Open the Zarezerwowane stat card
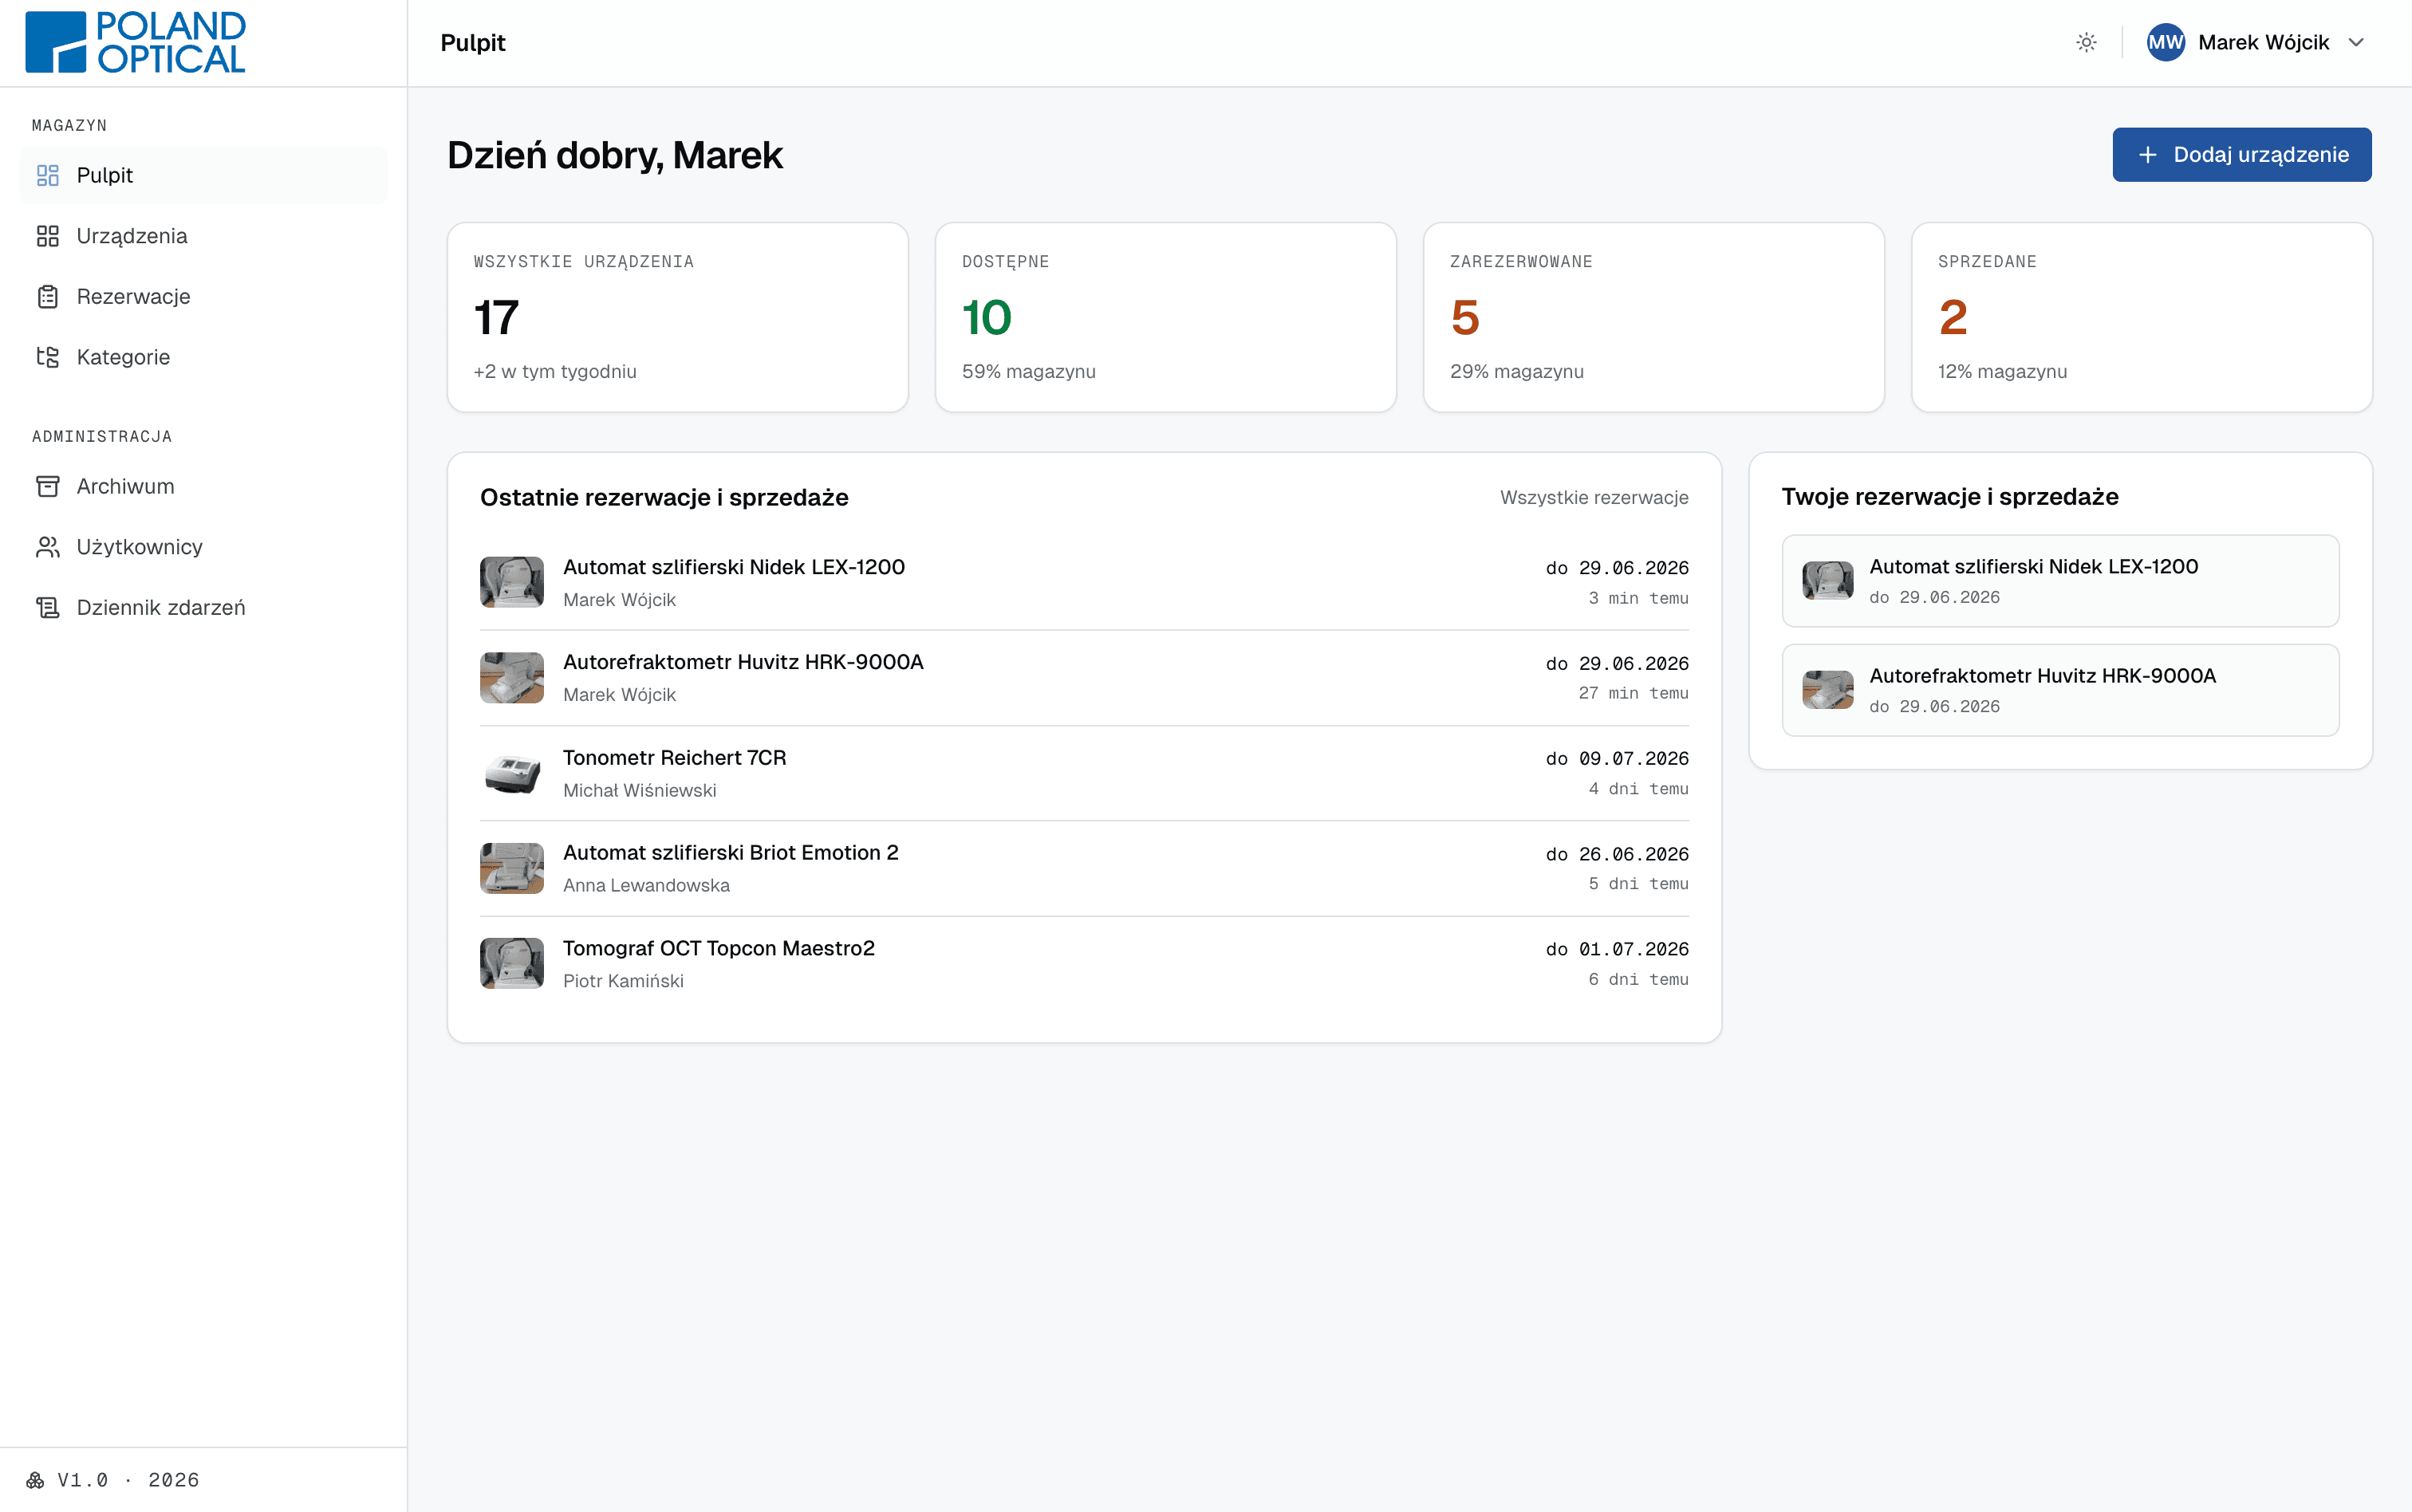 (1653, 317)
